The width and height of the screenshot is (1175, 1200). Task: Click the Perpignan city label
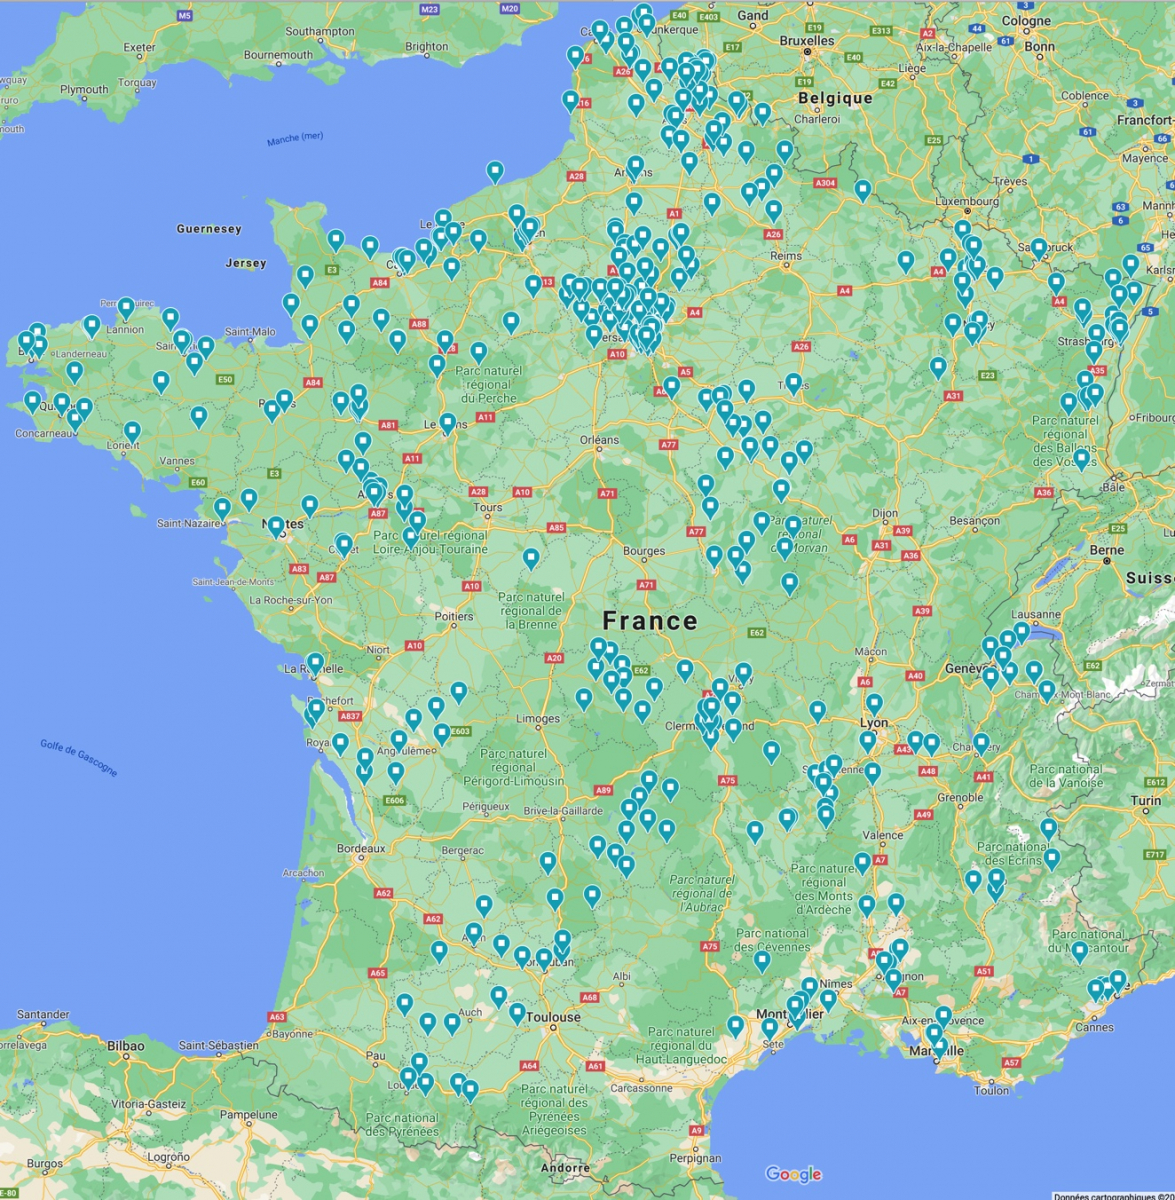(x=696, y=1158)
